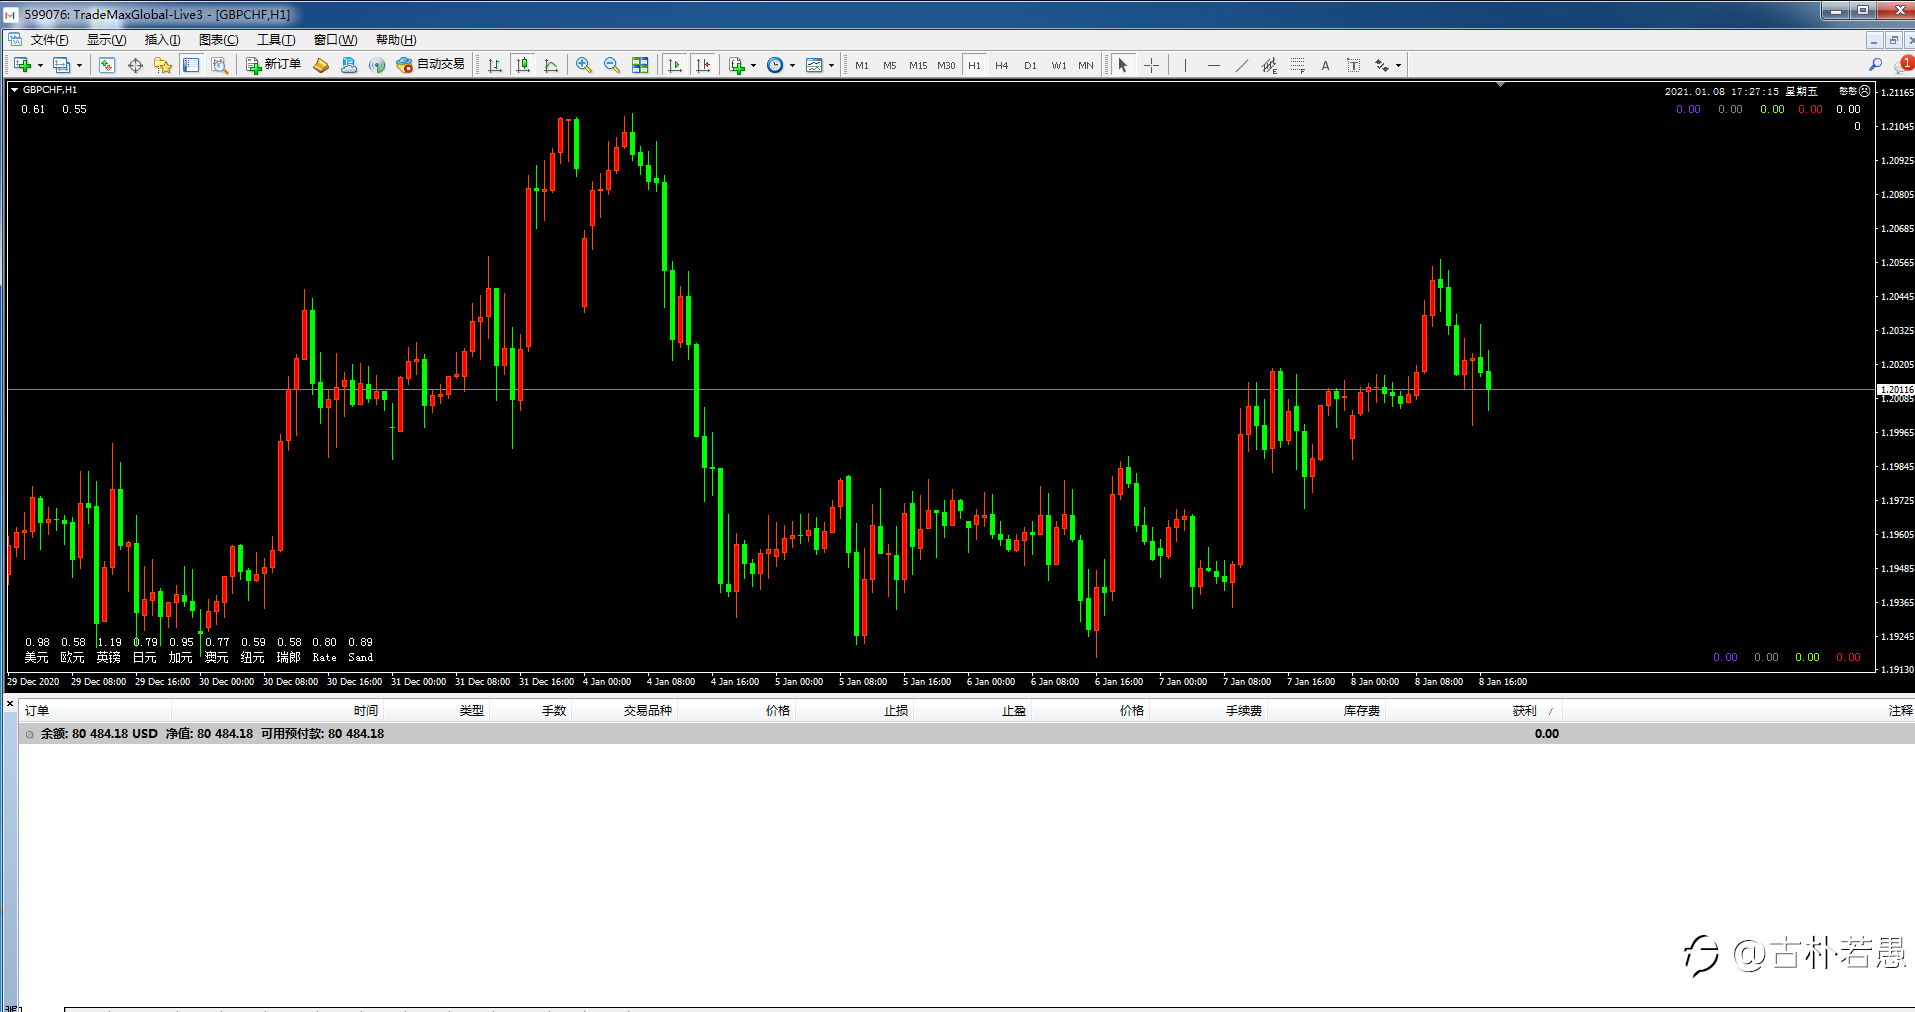The image size is (1915, 1012).
Task: Open the 插入(I) menu
Action: coord(162,40)
